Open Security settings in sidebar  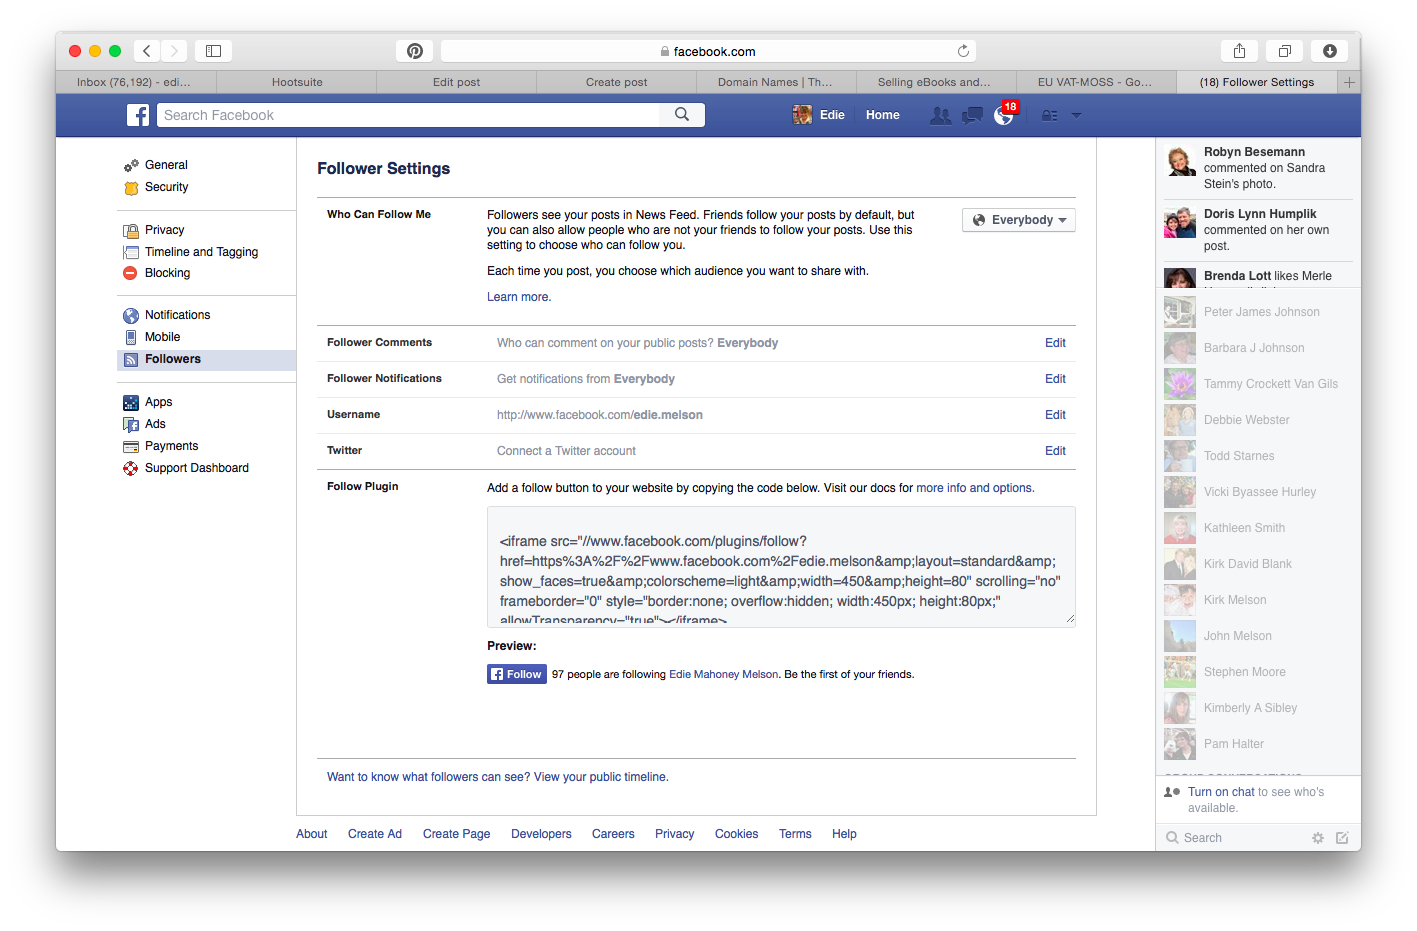coord(166,187)
